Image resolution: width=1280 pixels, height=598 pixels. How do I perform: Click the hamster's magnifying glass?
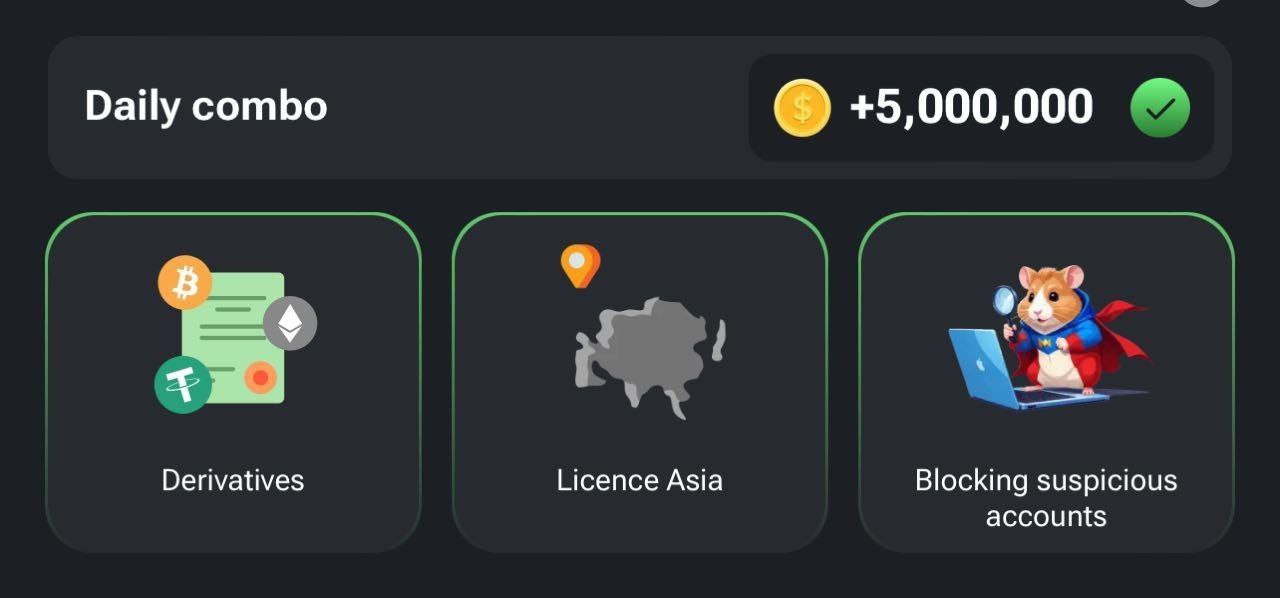point(1005,302)
